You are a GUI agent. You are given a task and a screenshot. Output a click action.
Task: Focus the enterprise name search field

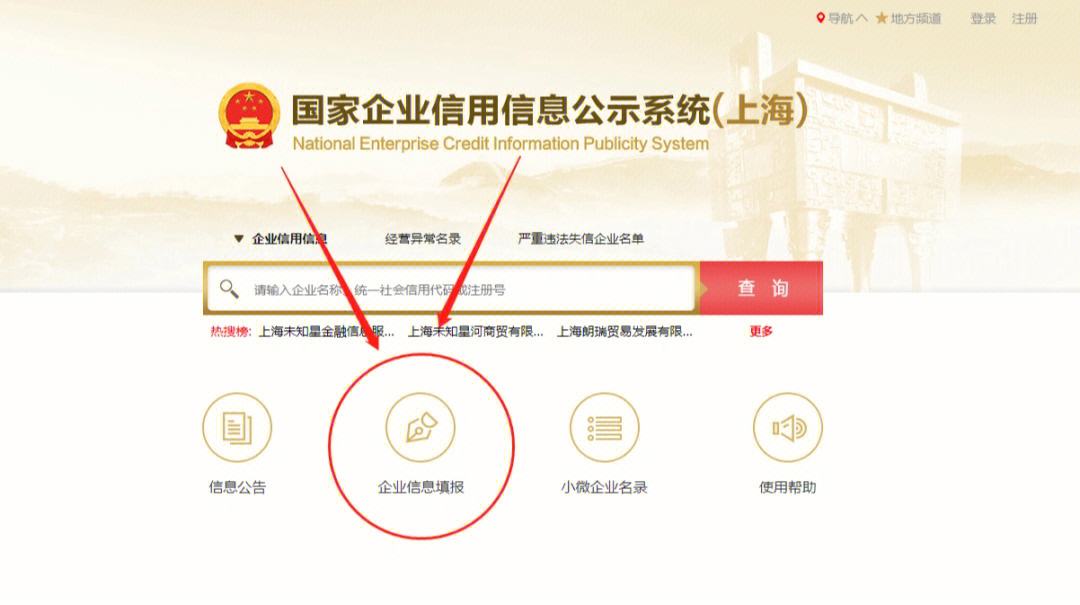[x=450, y=289]
